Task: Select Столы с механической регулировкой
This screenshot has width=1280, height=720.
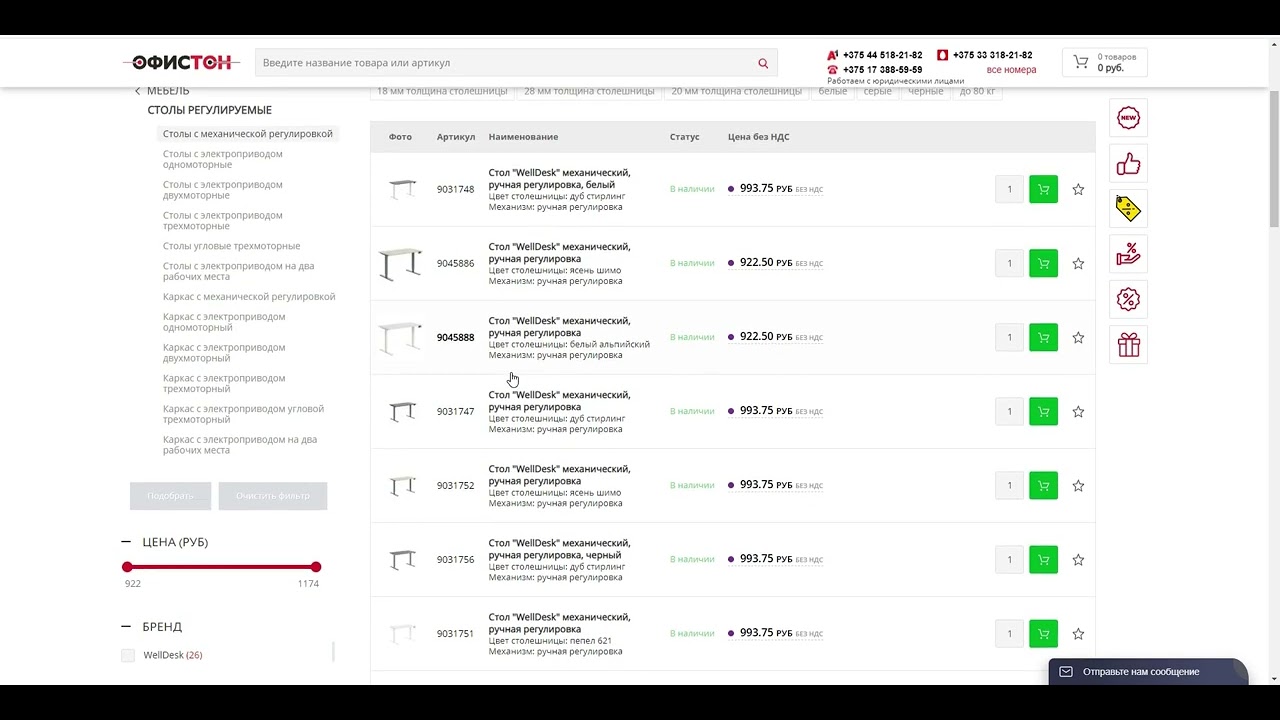Action: 247,133
